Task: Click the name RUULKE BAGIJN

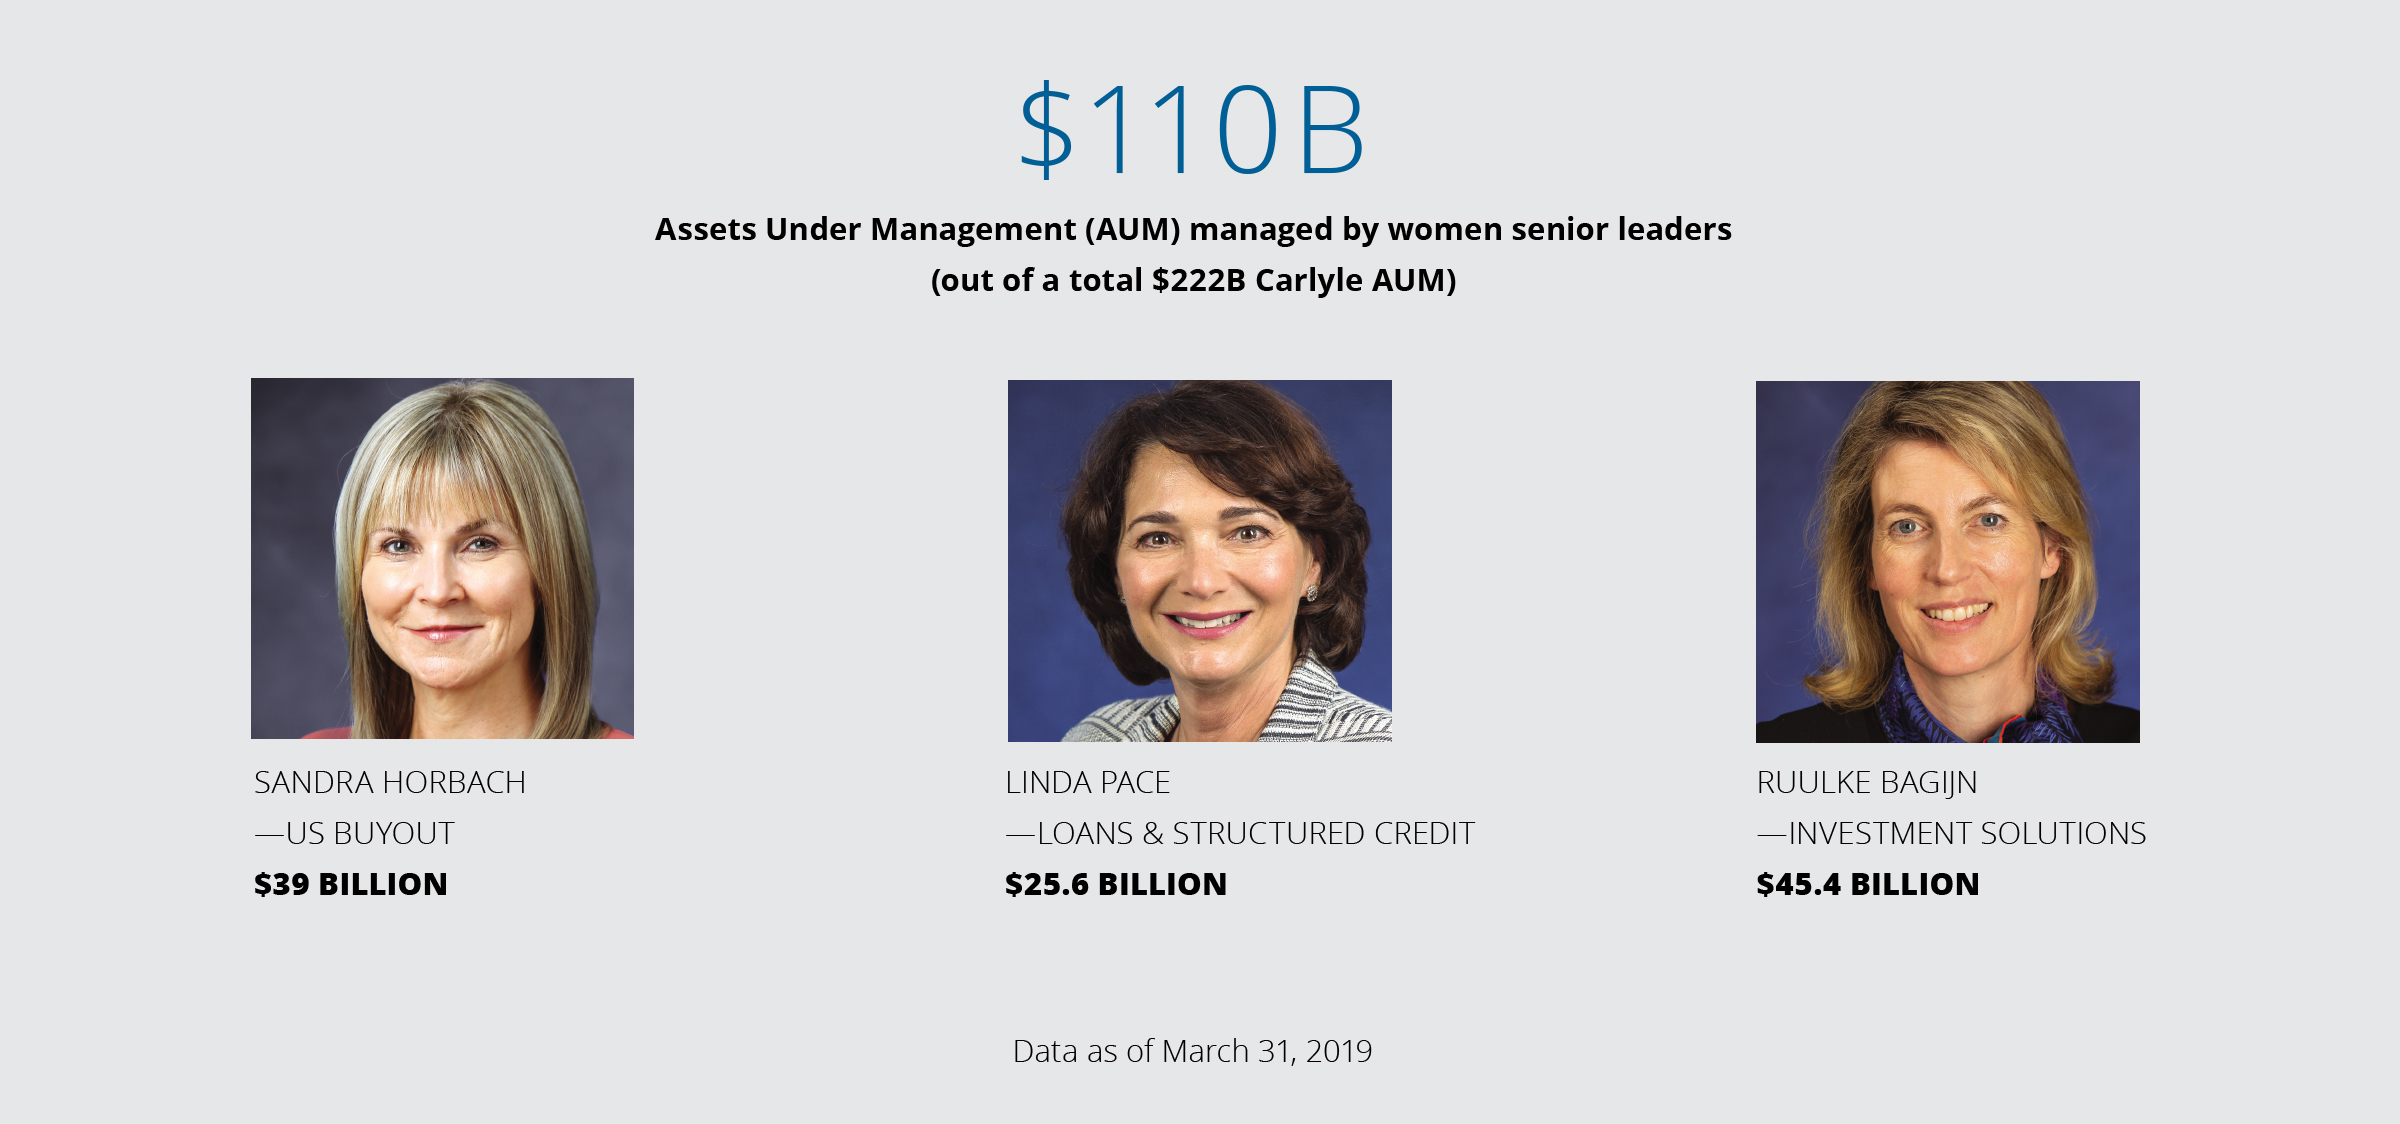Action: pyautogui.click(x=1867, y=783)
